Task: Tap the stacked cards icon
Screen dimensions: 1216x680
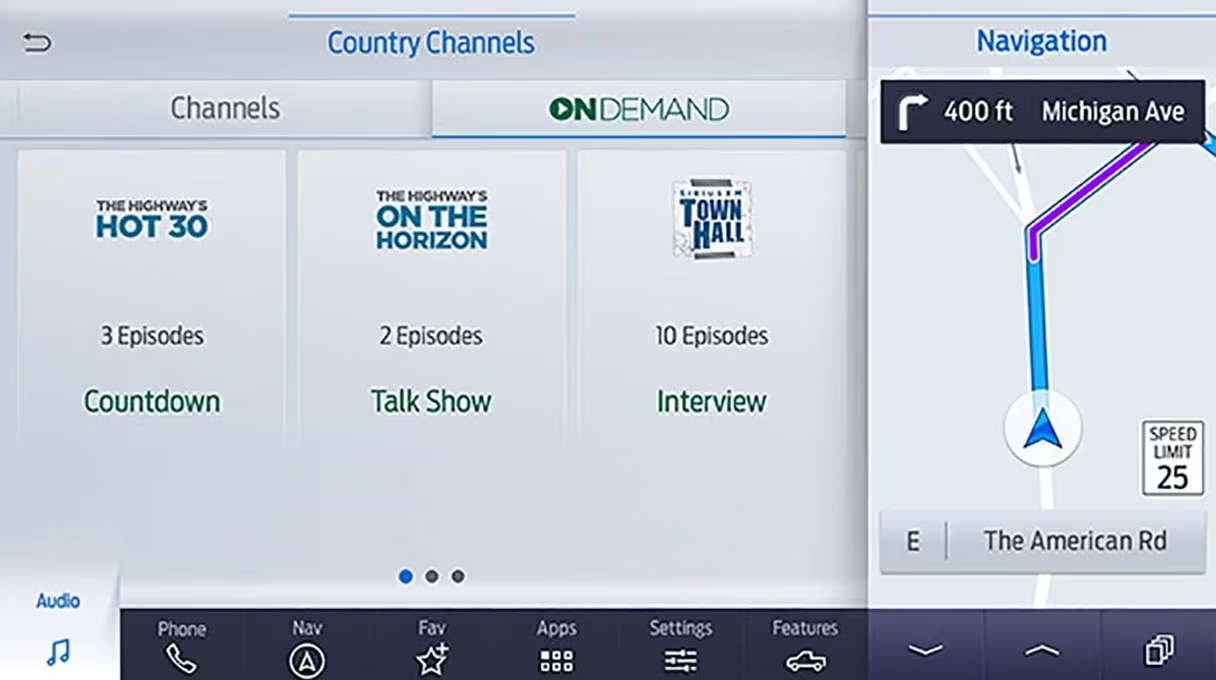Action: (1159, 651)
